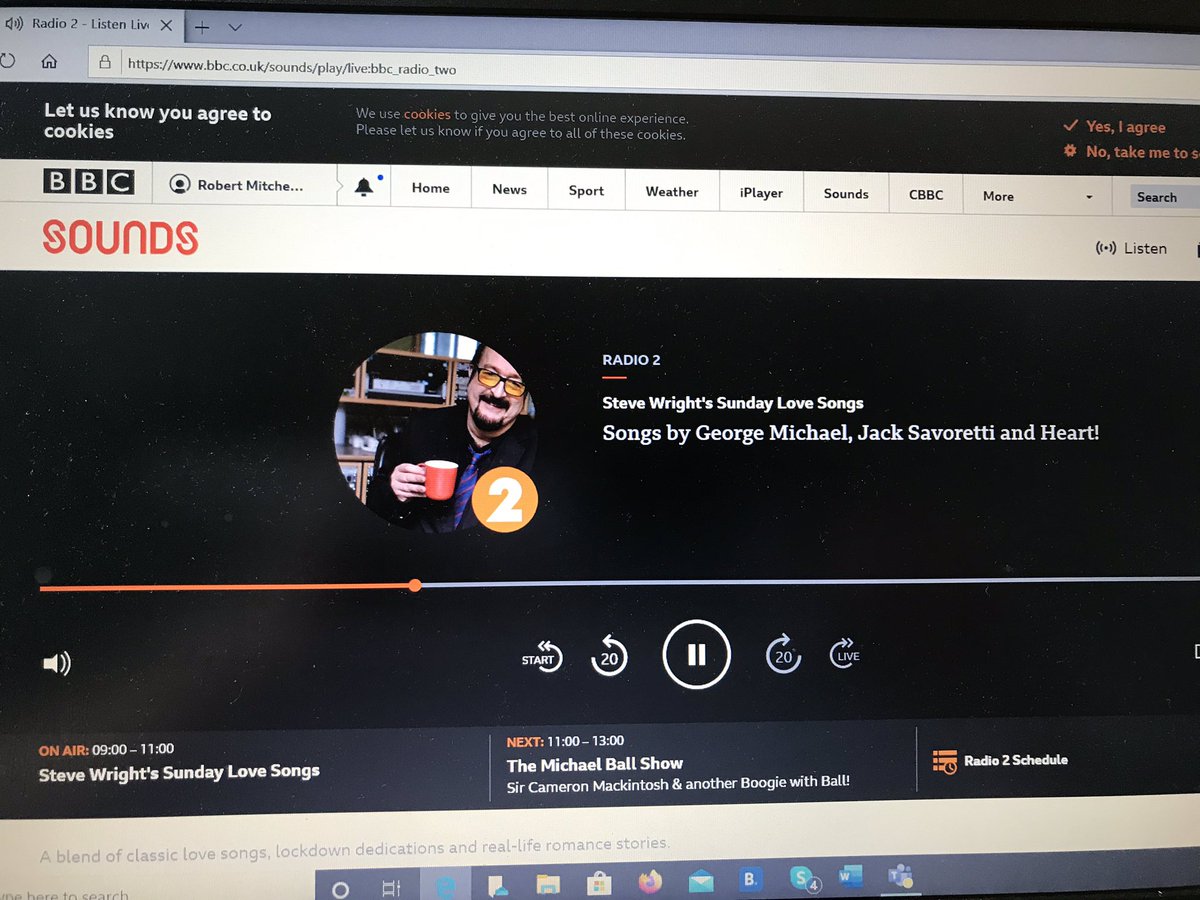Click the BBC logo
The image size is (1200, 900).
pyautogui.click(x=88, y=182)
